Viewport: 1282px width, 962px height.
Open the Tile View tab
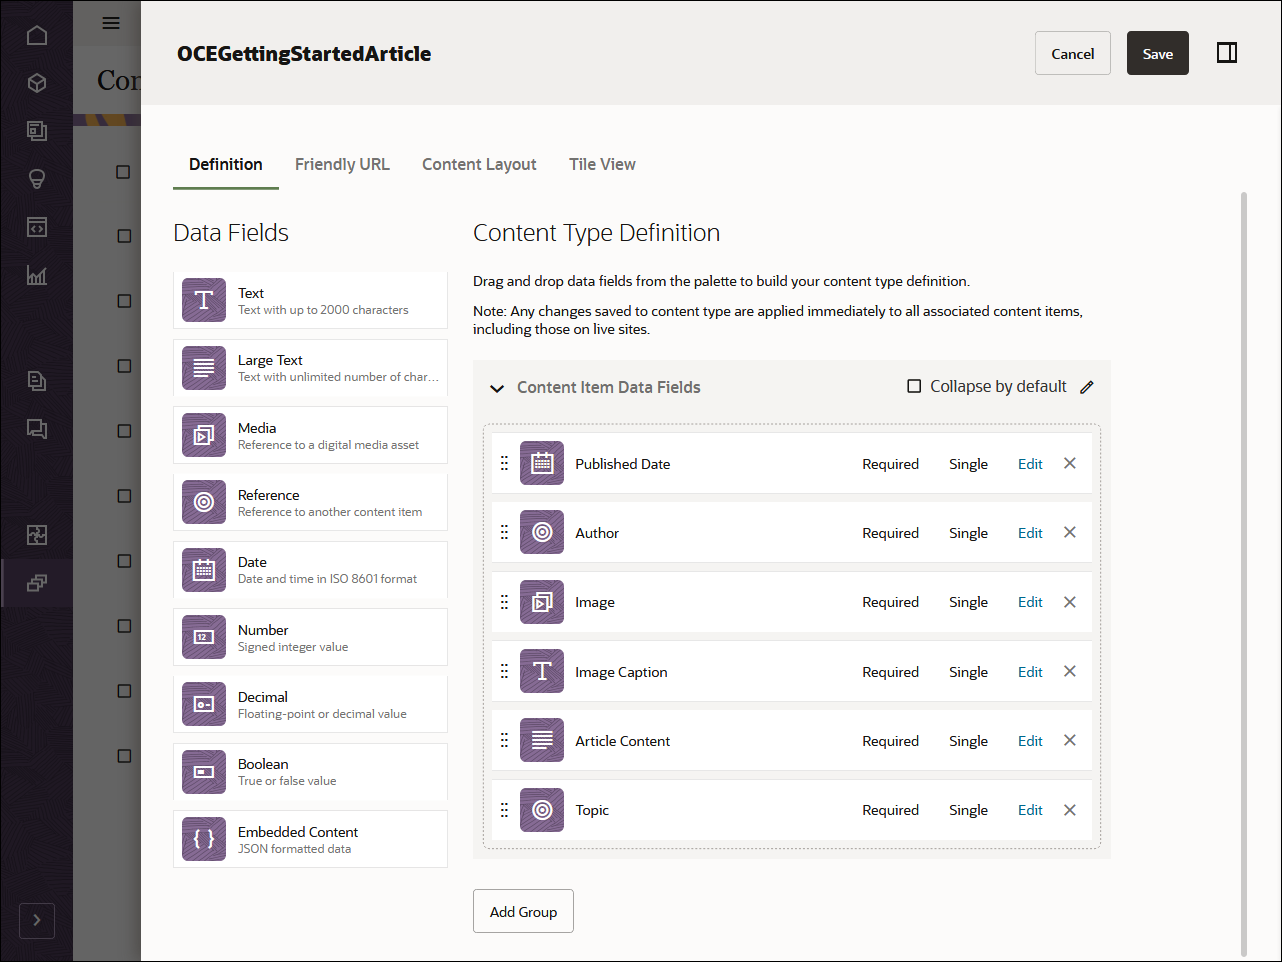(602, 164)
